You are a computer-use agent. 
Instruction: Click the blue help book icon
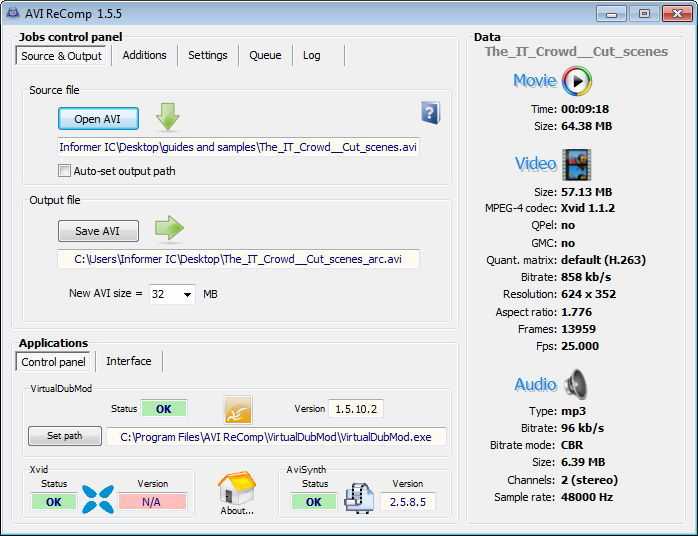pyautogui.click(x=430, y=112)
